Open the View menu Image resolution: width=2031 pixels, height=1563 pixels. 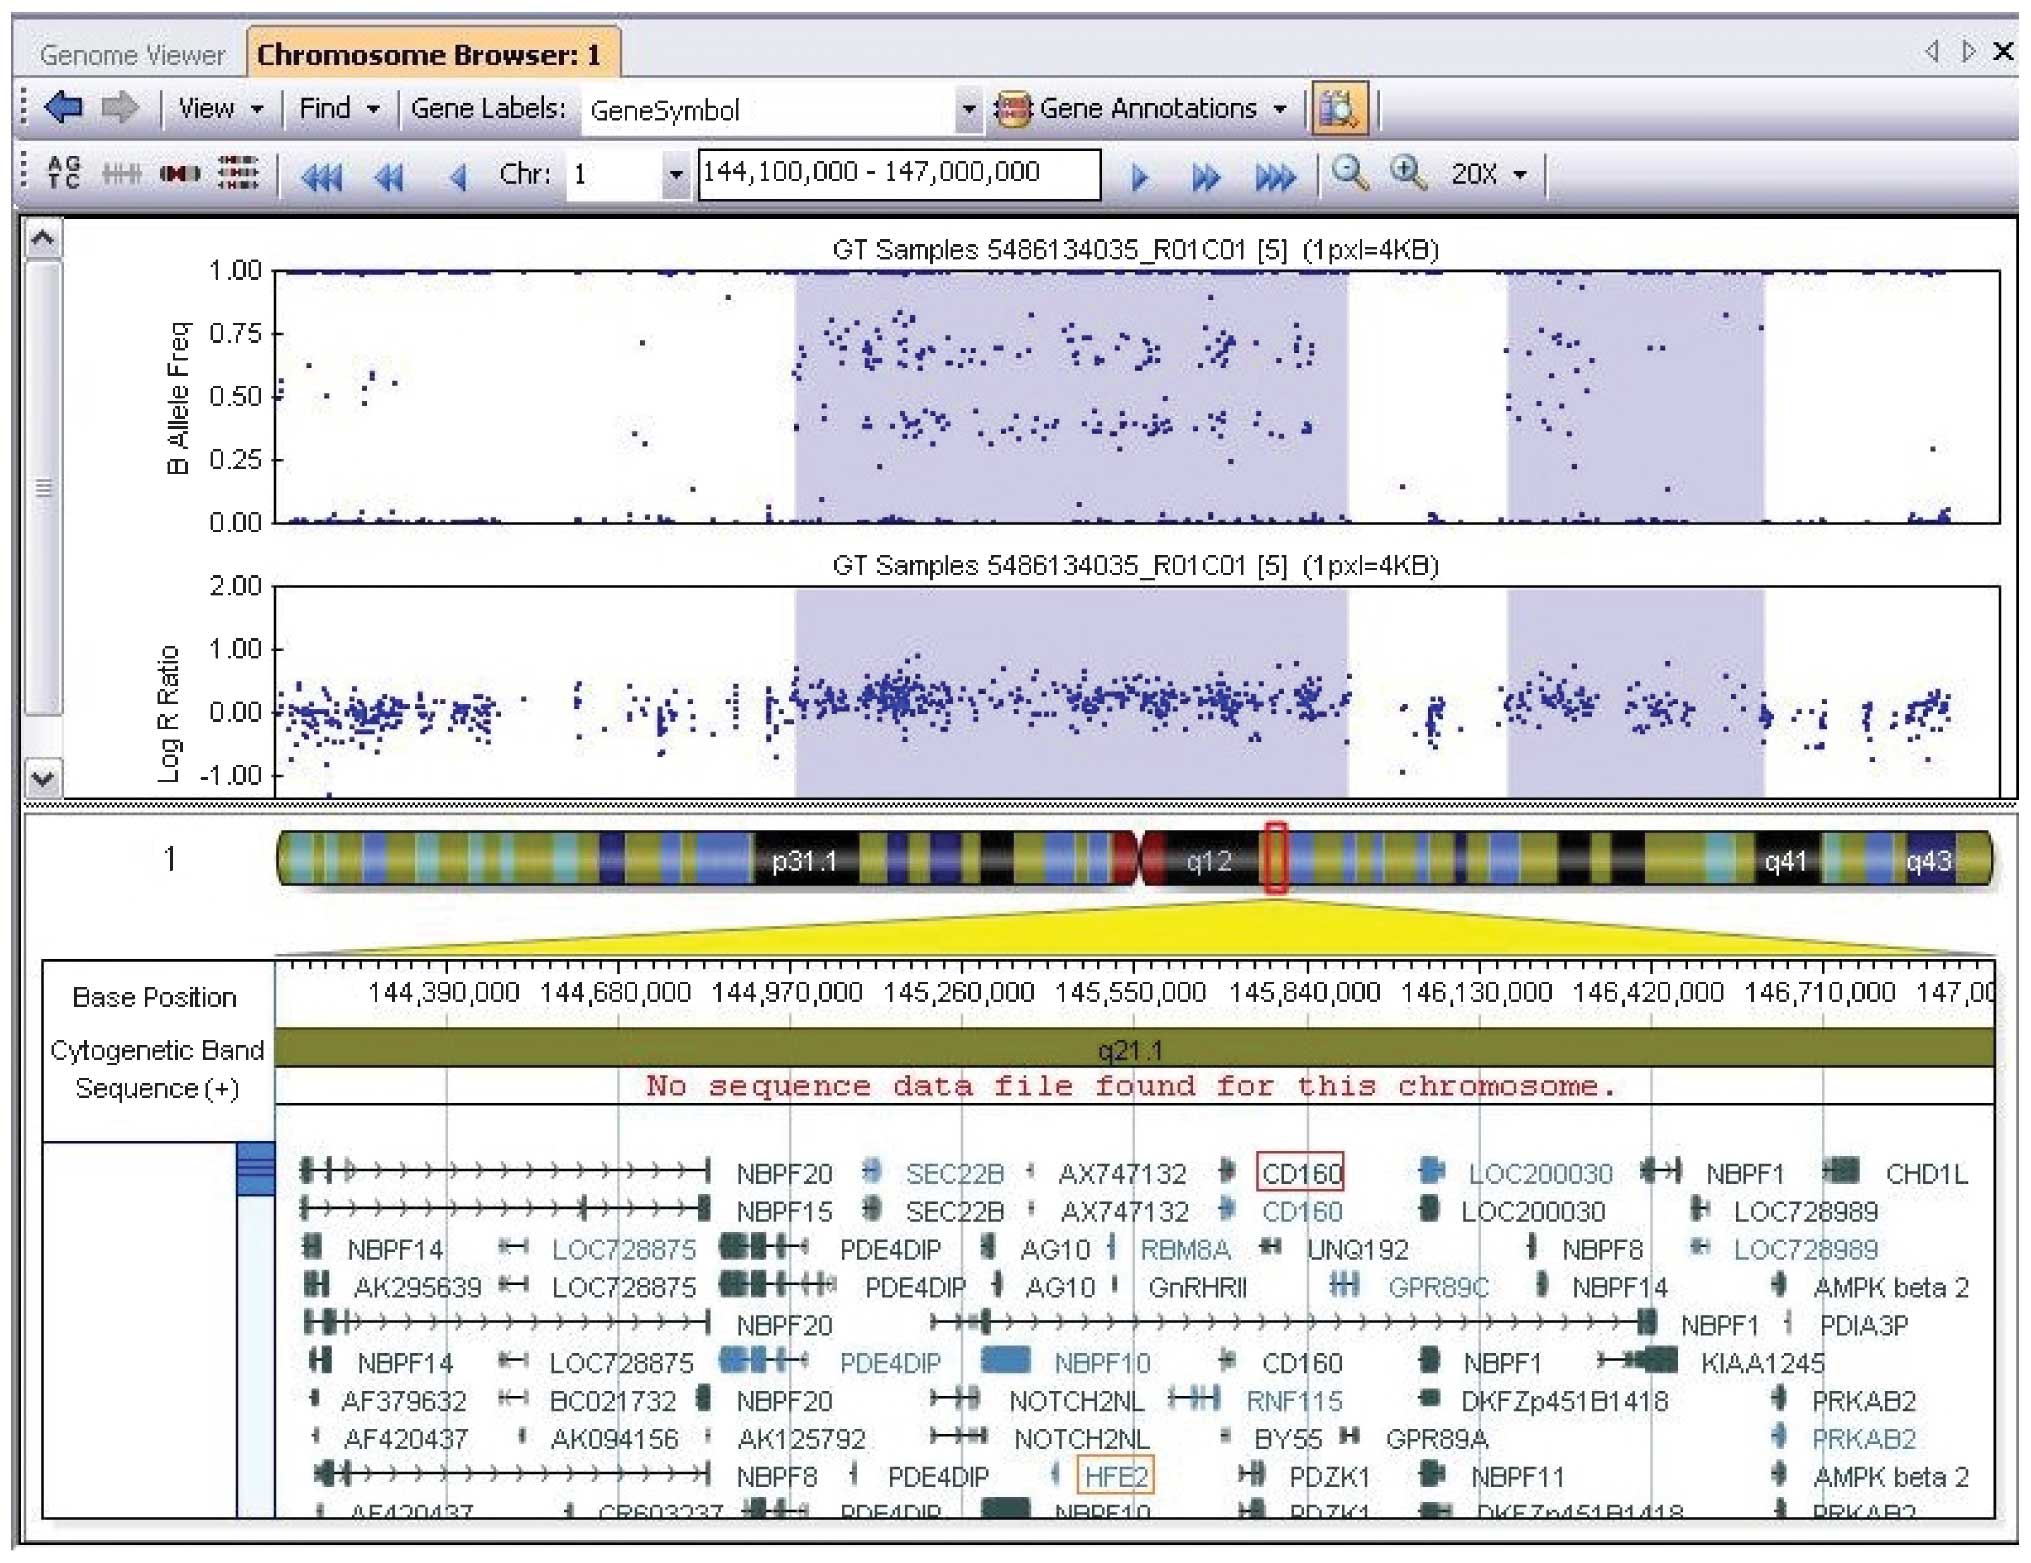point(220,108)
